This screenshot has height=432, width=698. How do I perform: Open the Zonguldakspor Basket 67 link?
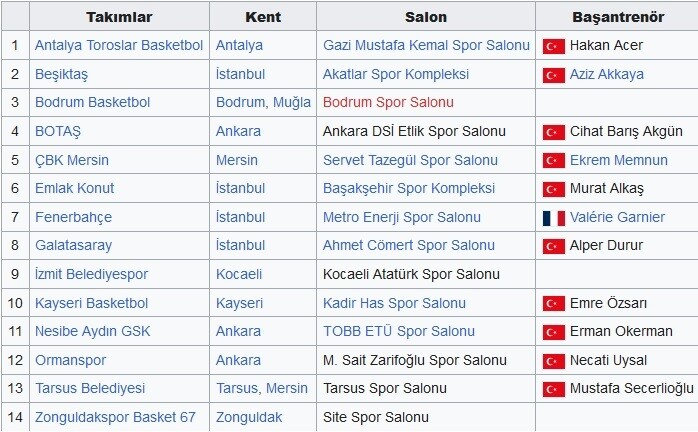tap(115, 417)
